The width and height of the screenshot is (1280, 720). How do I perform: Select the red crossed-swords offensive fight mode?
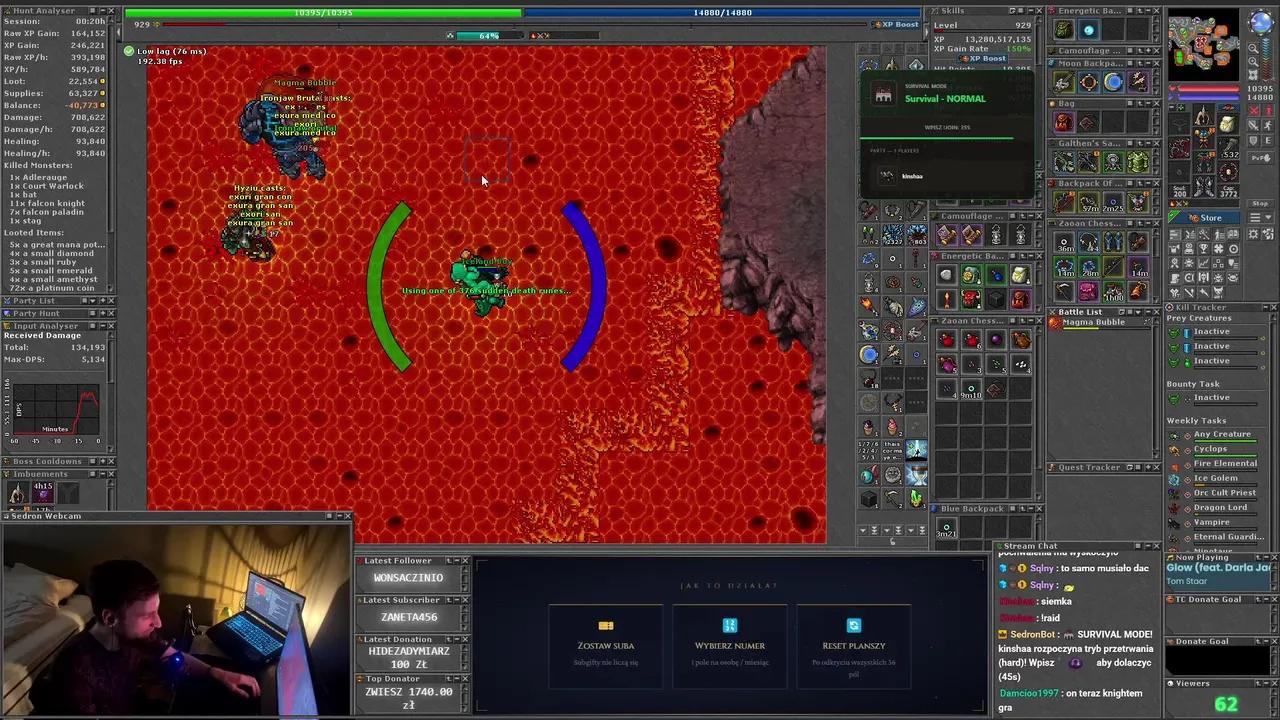pyautogui.click(x=1252, y=110)
